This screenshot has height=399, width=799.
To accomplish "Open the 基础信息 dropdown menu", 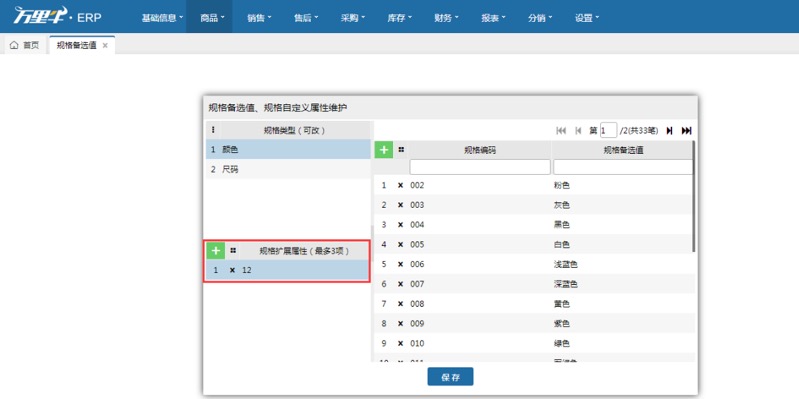I will (162, 18).
